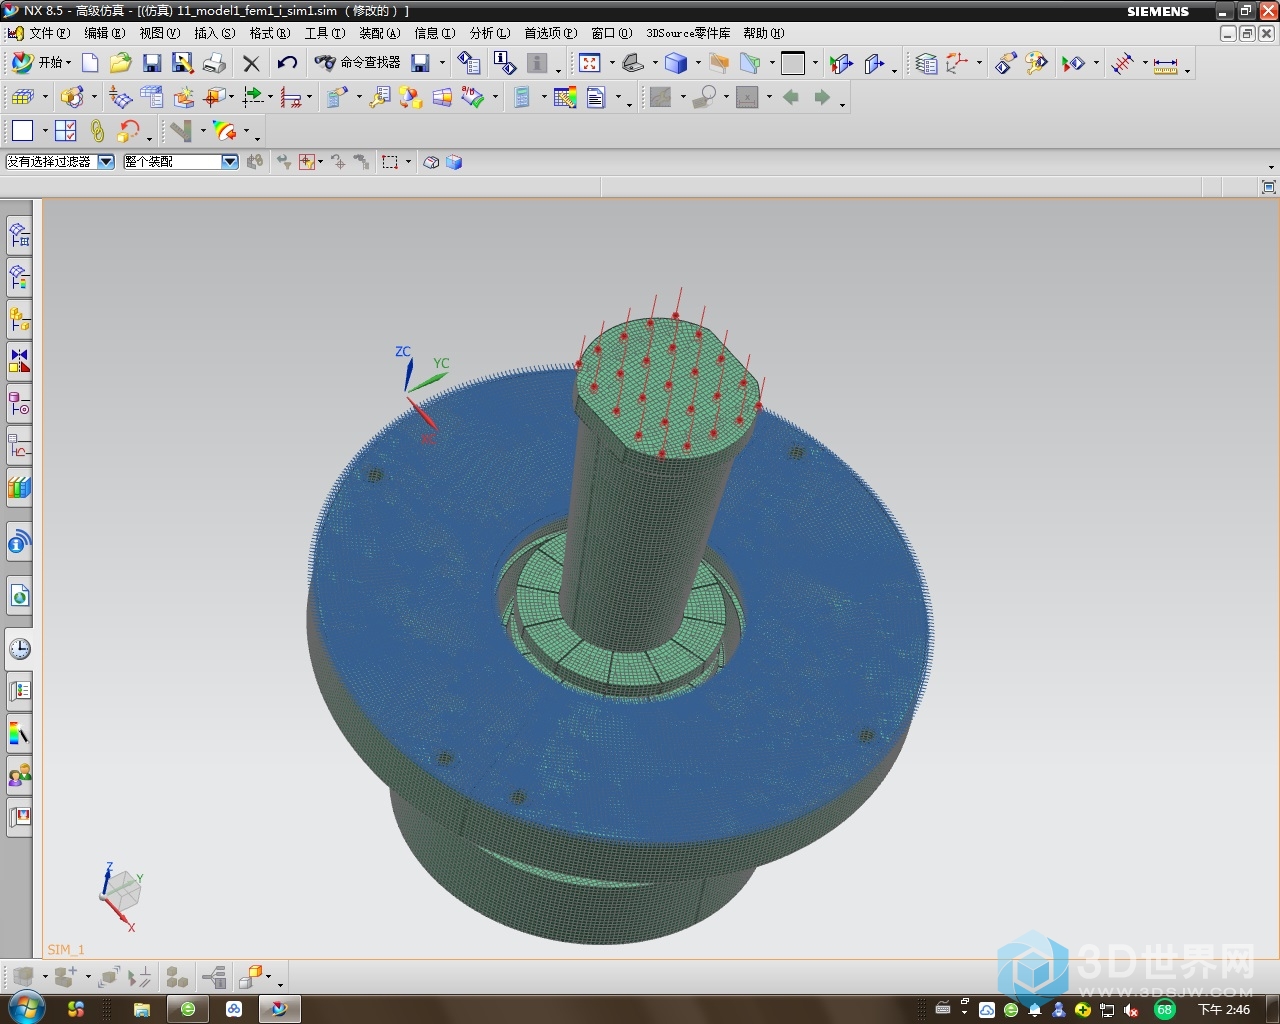
Task: Toggle the blue solid cube selection icon
Action: (454, 162)
